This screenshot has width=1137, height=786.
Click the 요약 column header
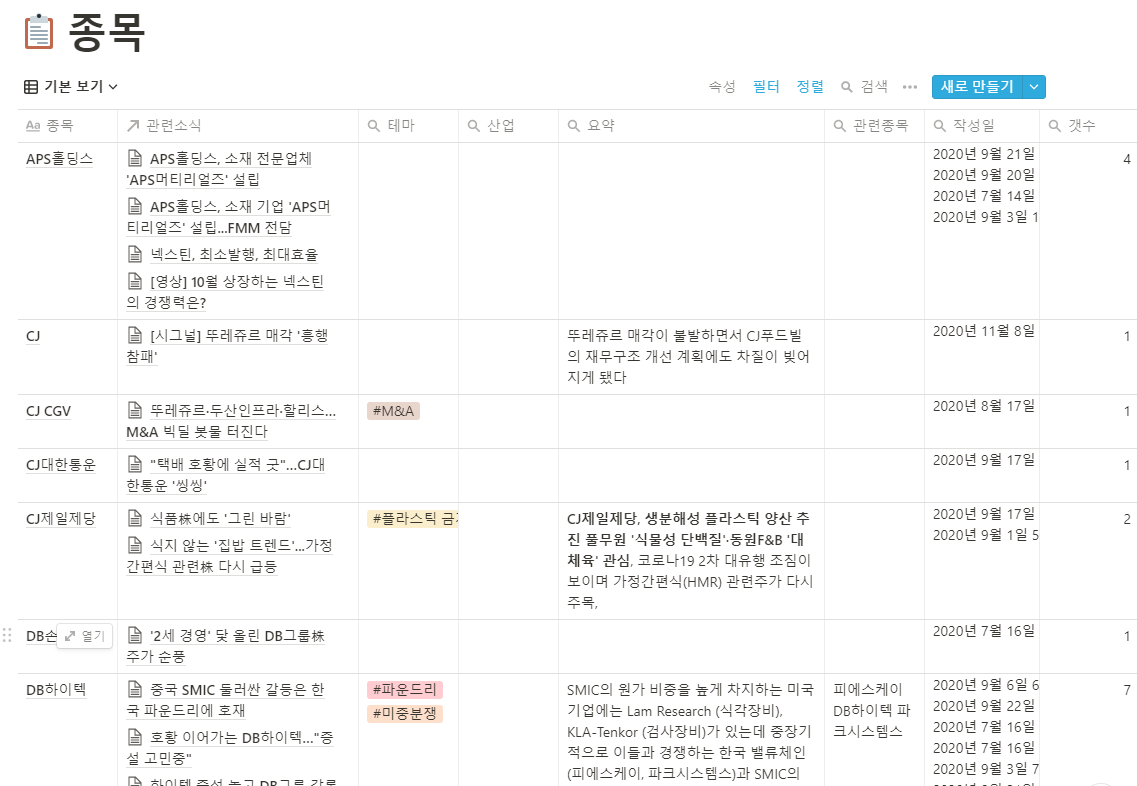(x=691, y=126)
